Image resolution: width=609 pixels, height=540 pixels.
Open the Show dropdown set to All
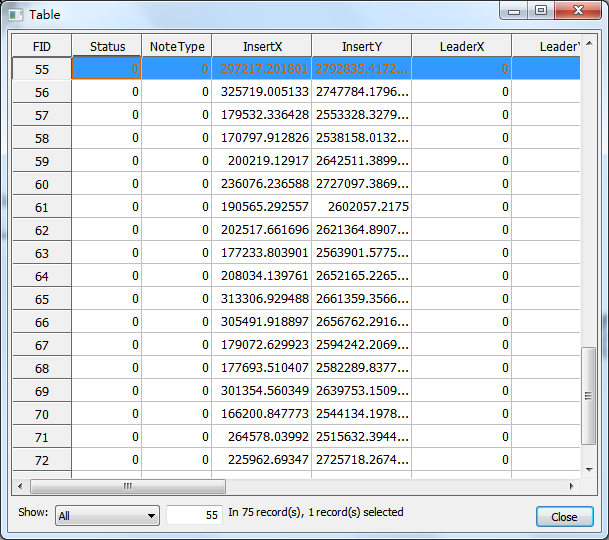click(x=108, y=515)
